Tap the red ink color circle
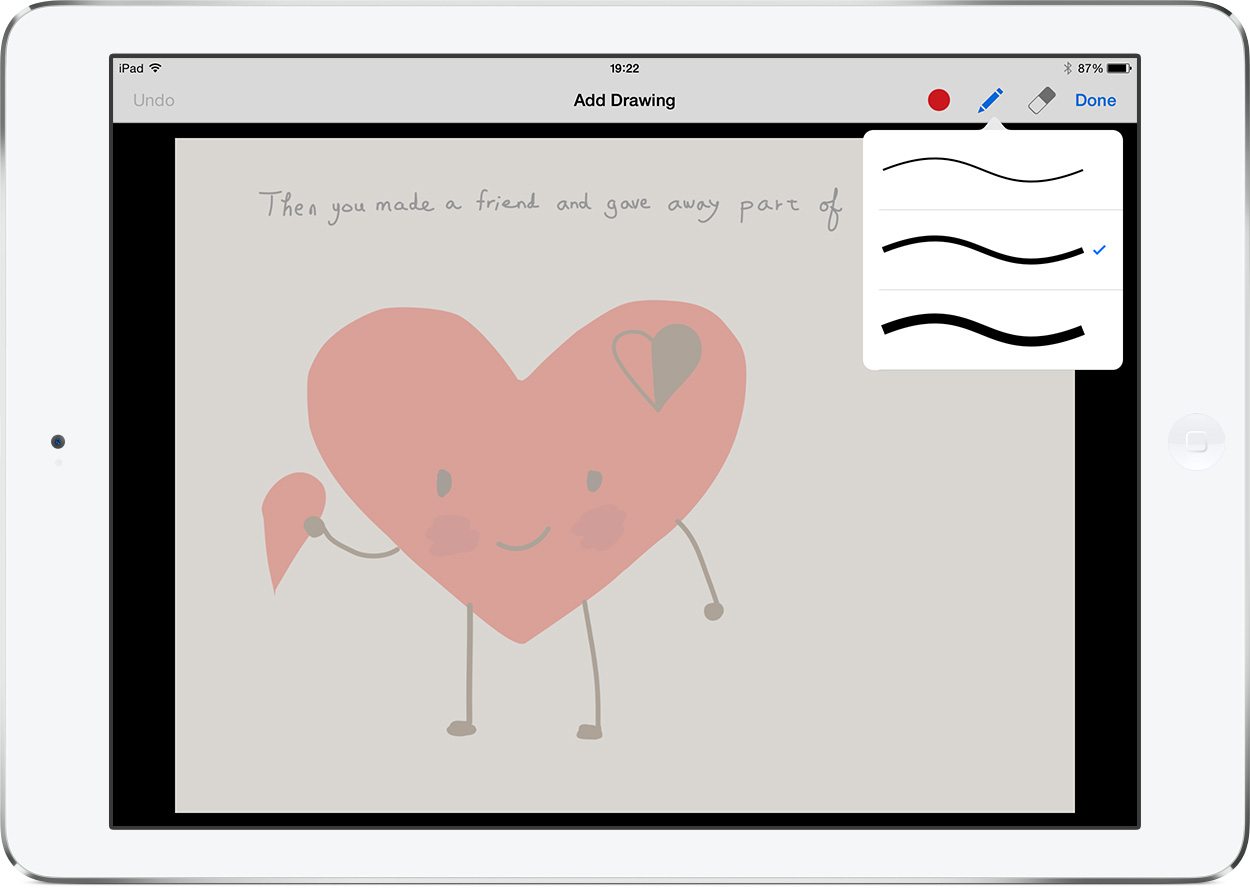Screen dimensions: 1250x888 pos(938,100)
